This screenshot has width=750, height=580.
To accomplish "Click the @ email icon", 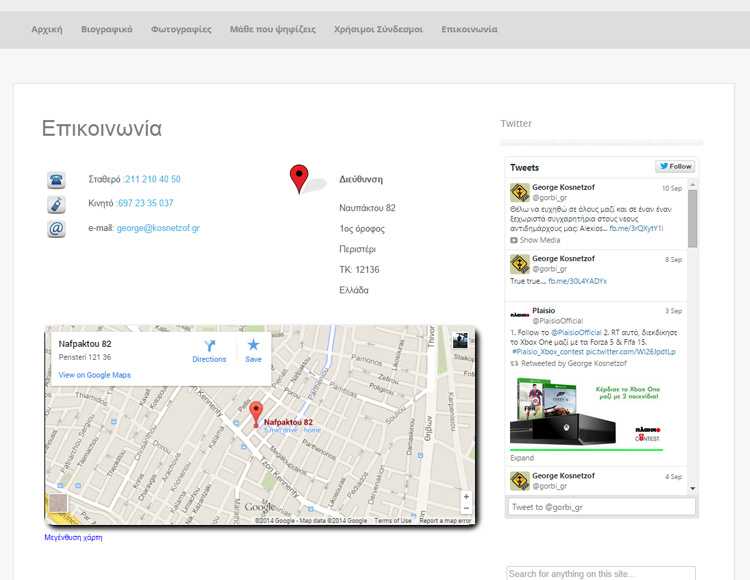I will click(x=56, y=229).
